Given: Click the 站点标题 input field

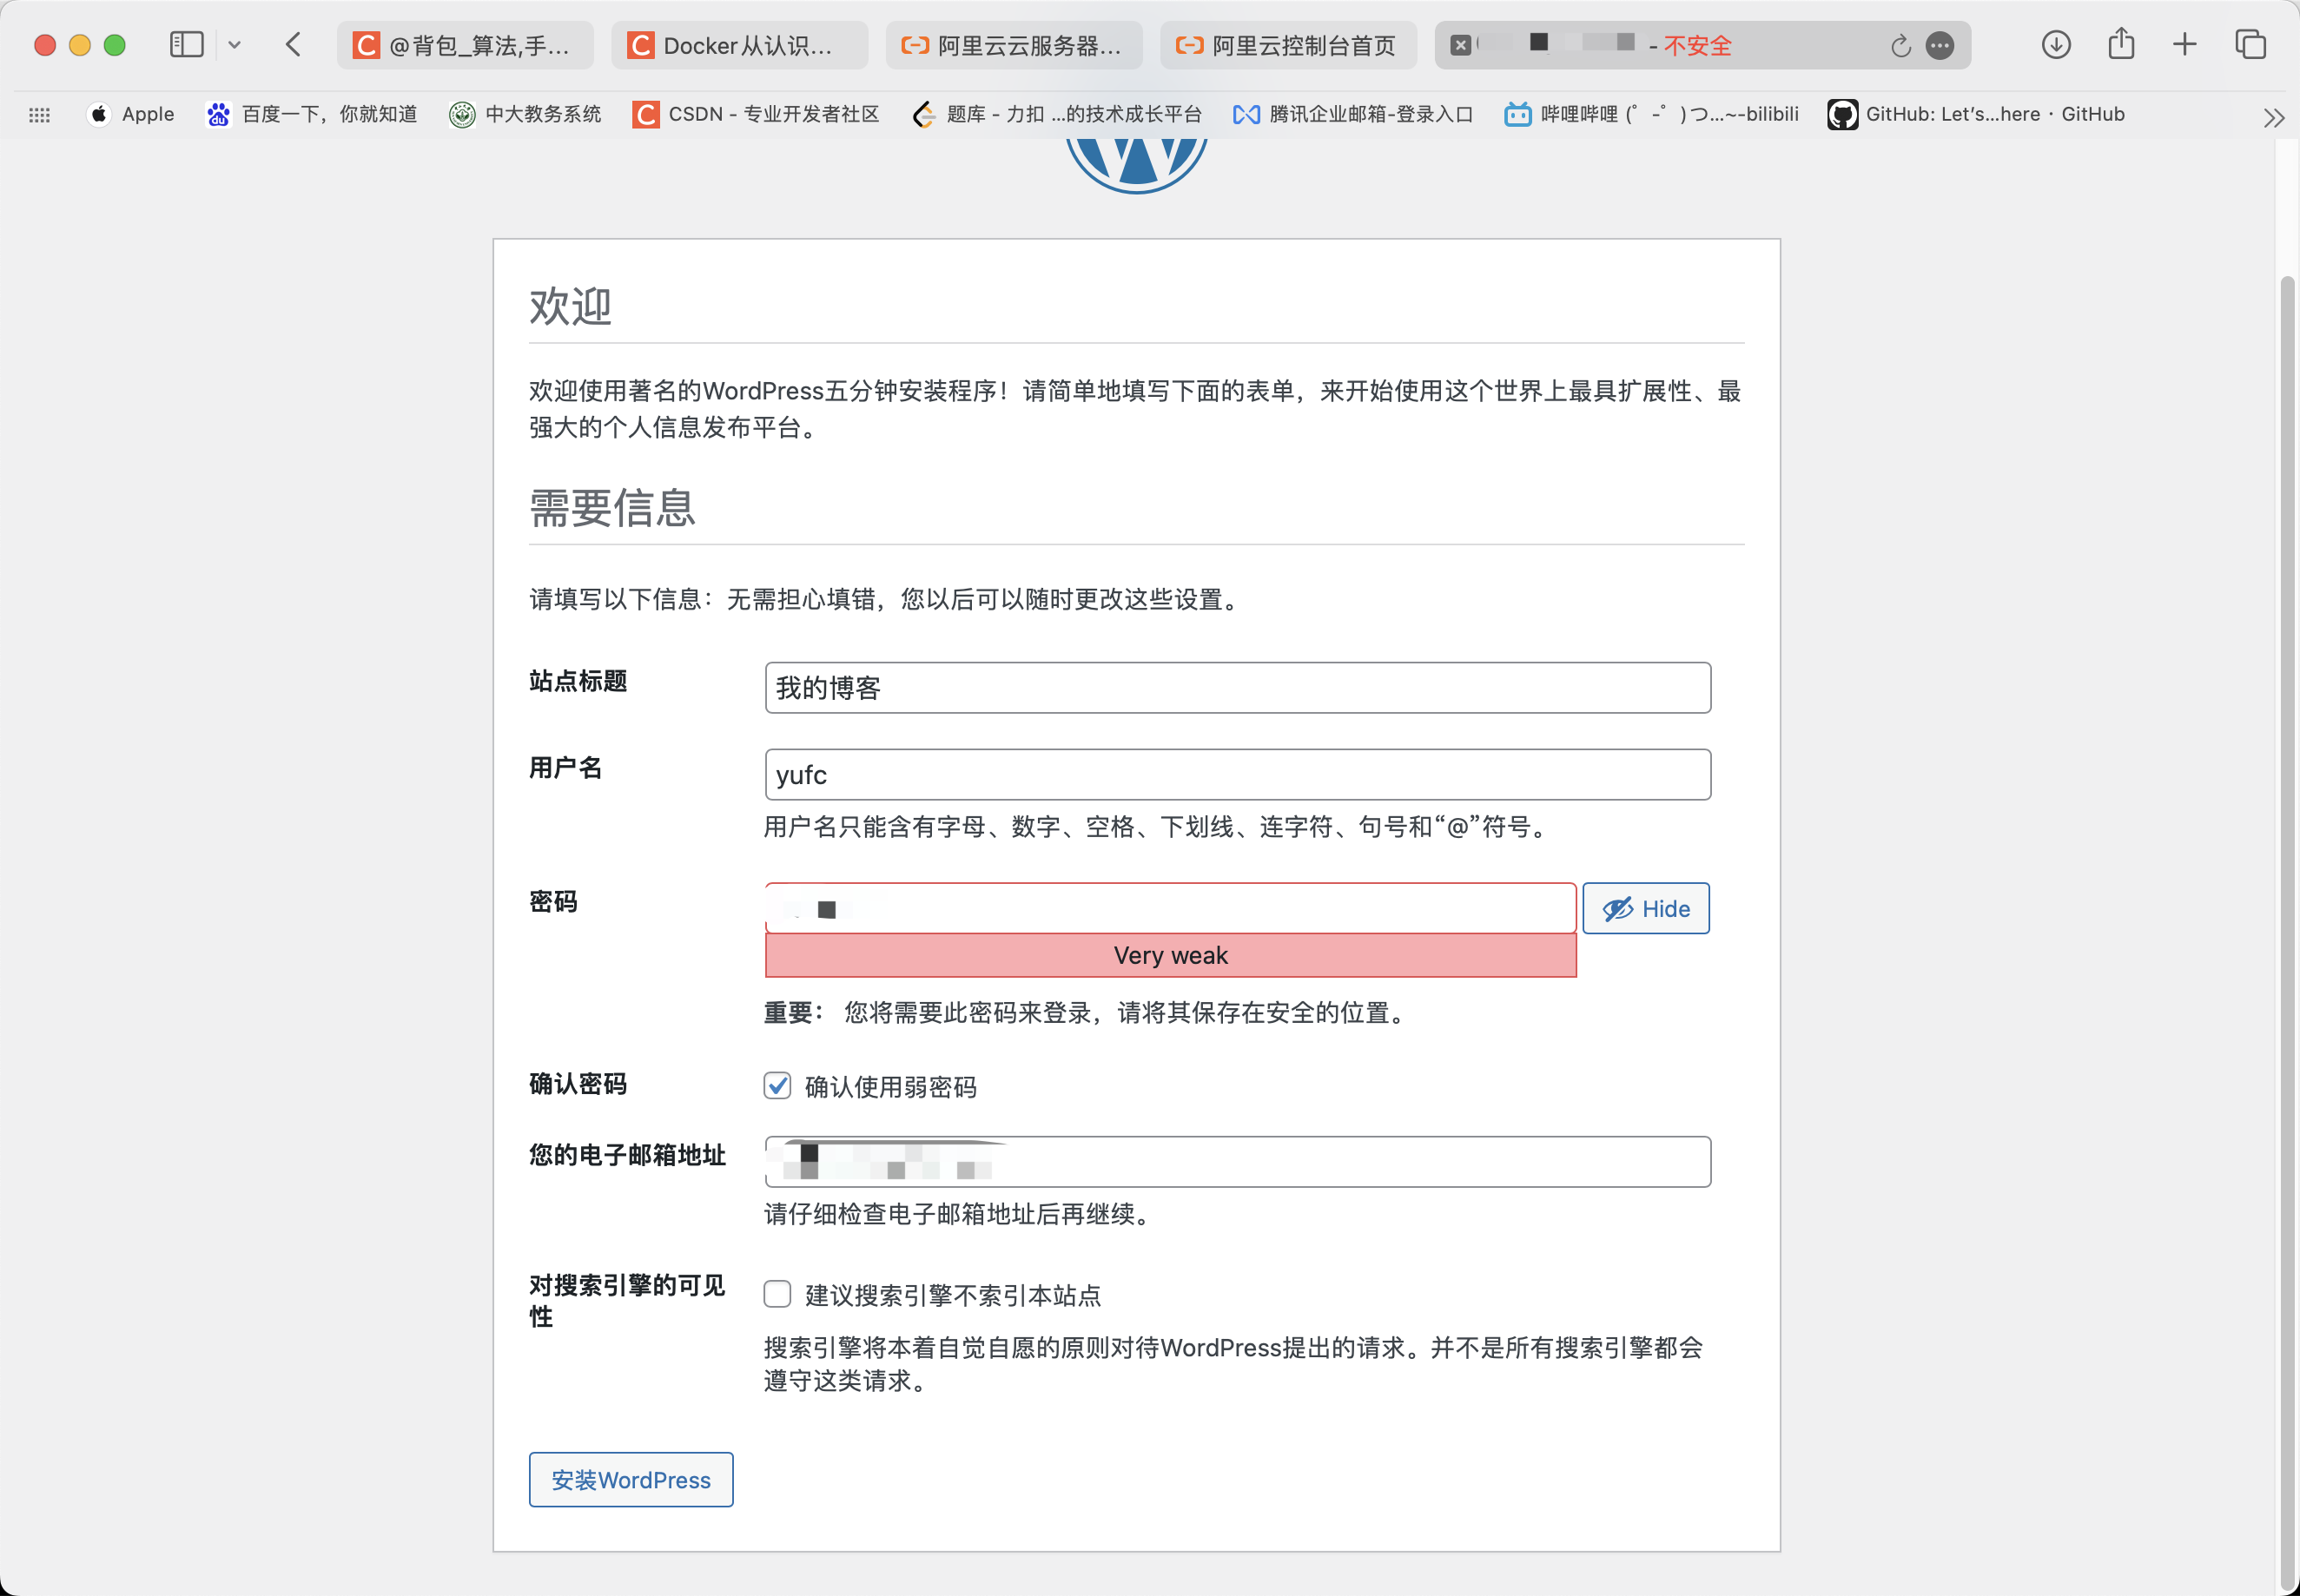Looking at the screenshot, I should pyautogui.click(x=1237, y=688).
